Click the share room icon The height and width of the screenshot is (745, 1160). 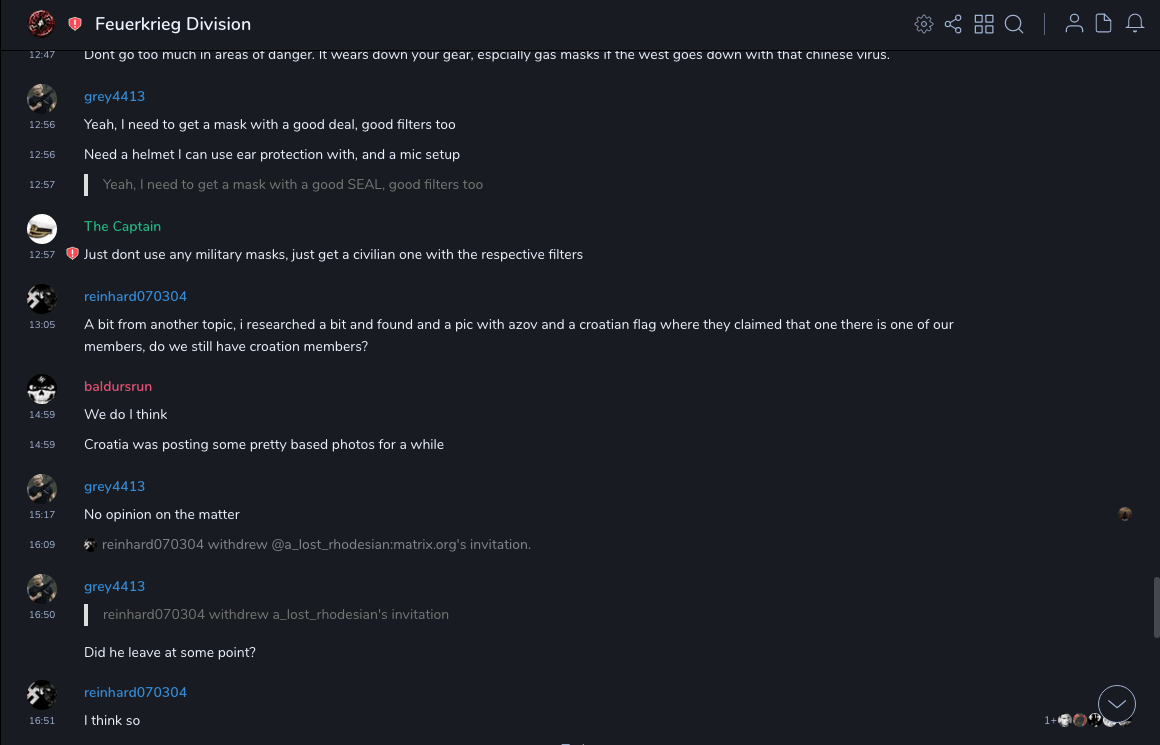[953, 24]
